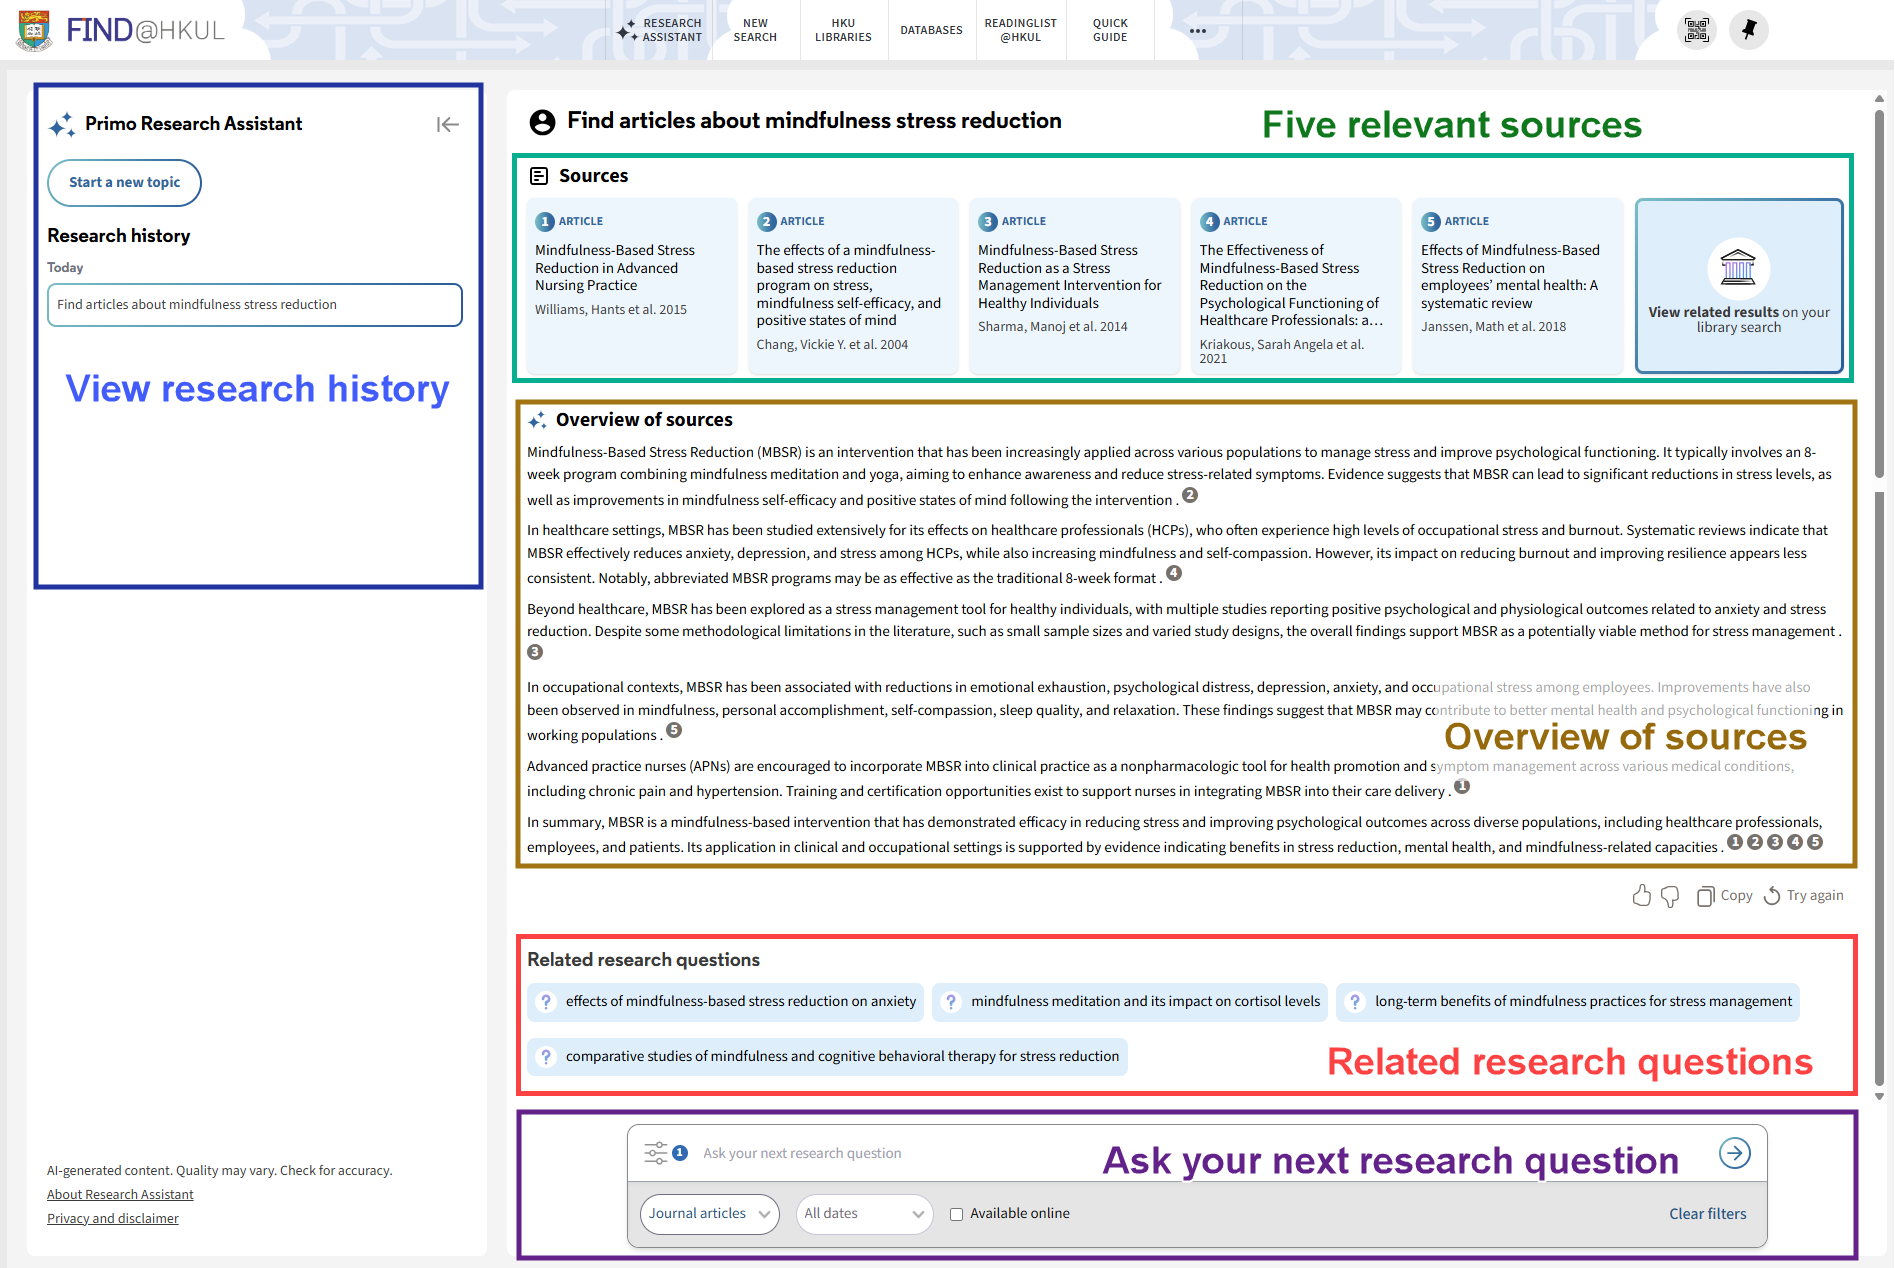The height and width of the screenshot is (1268, 1895).
Task: Click the library building icon for related results
Action: (1738, 268)
